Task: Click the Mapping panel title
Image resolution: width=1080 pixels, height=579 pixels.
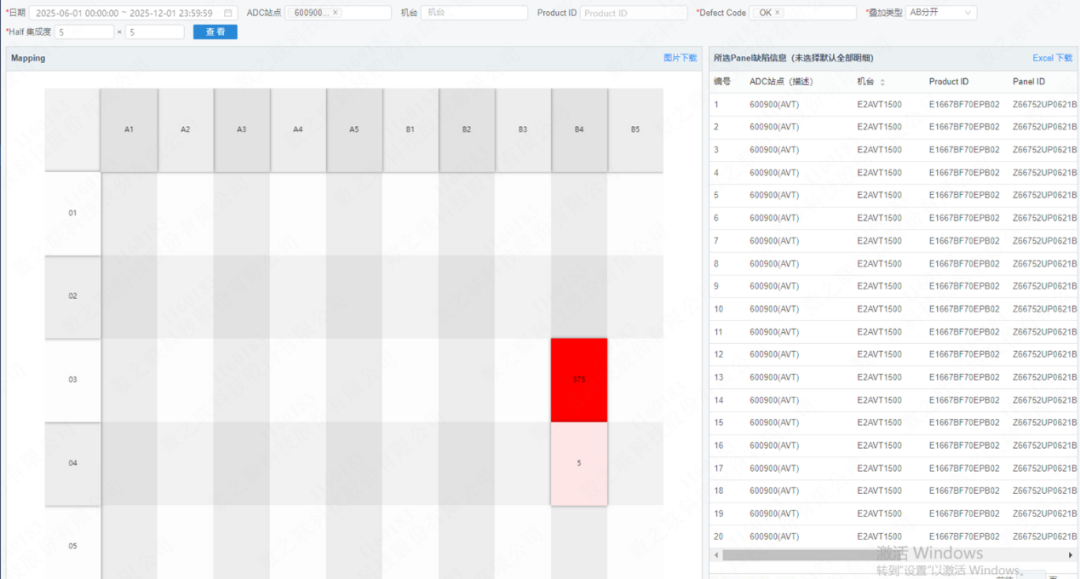Action: click(x=28, y=58)
